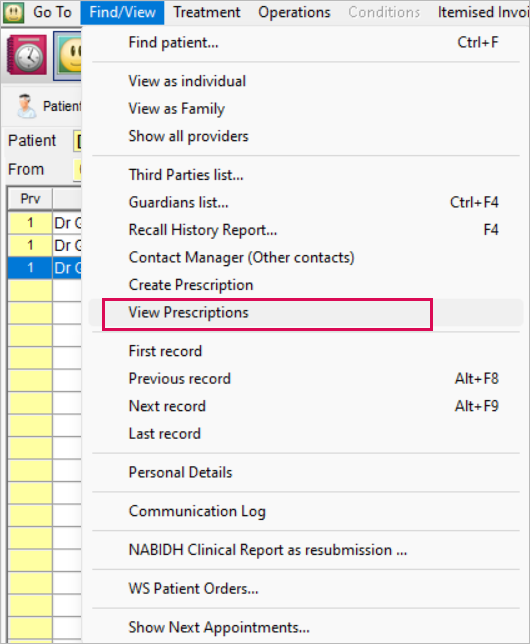Click the Prv column header
This screenshot has height=644, width=530.
(30, 199)
